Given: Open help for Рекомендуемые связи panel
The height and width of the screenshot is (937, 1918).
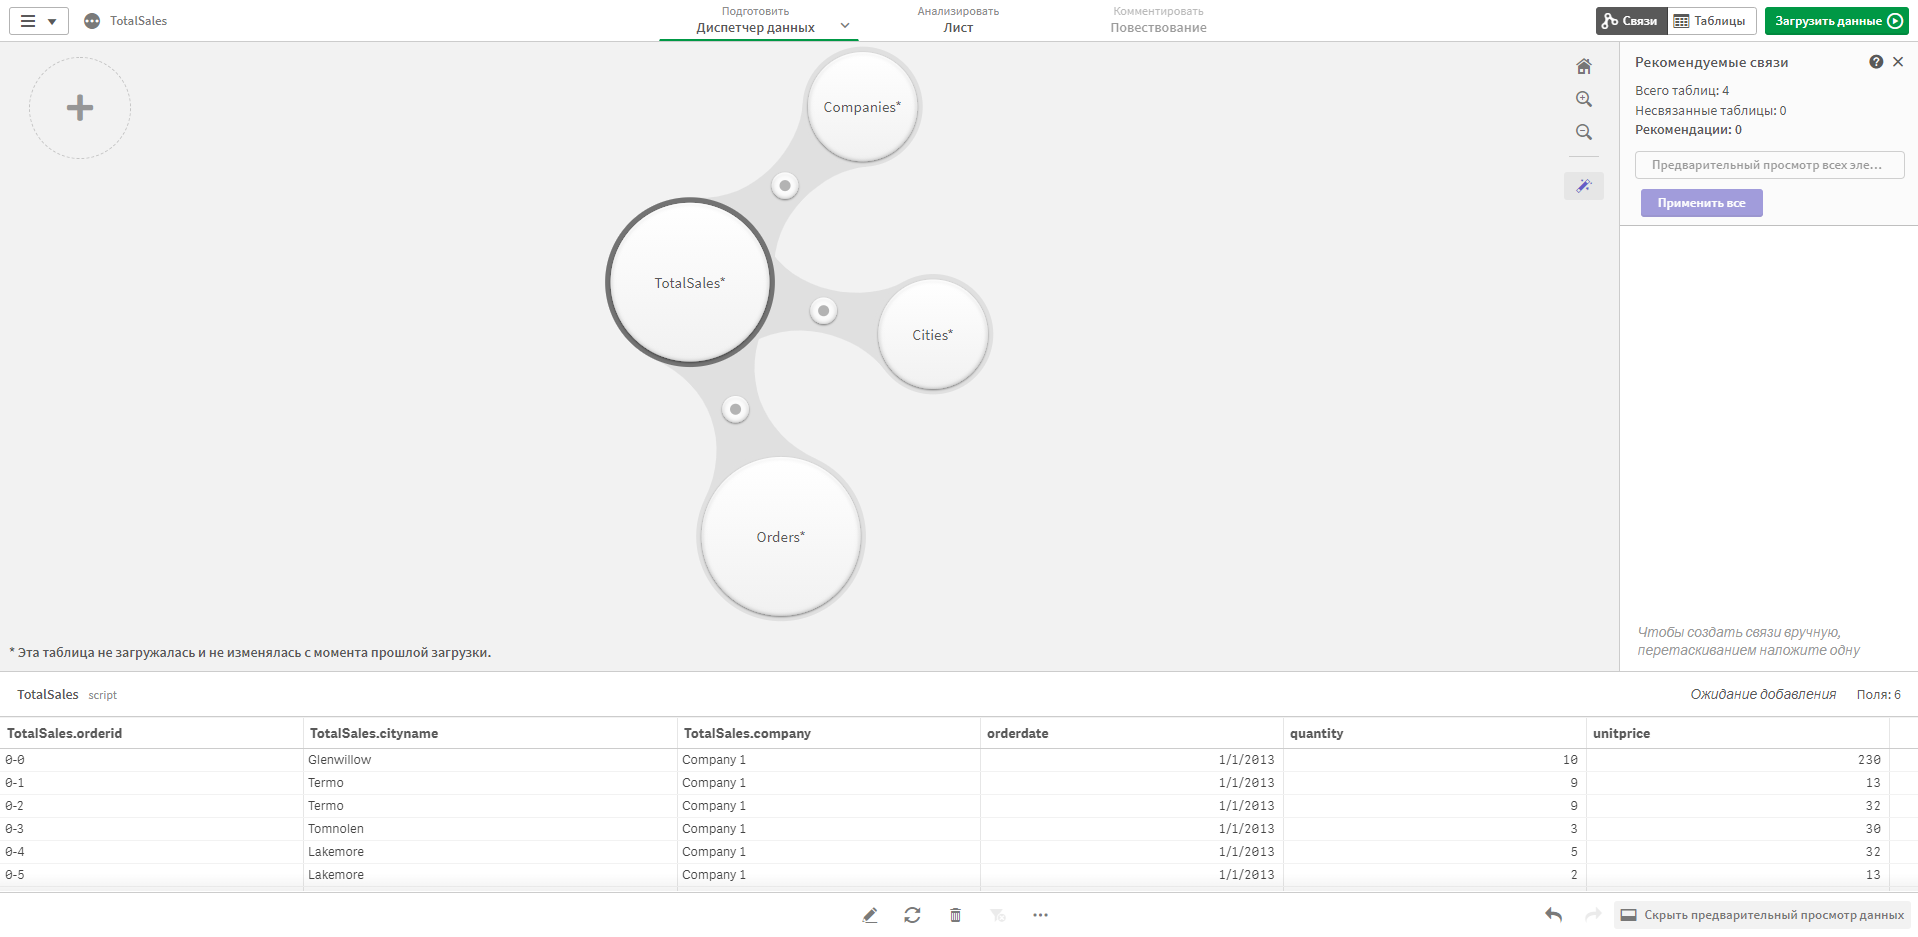Looking at the screenshot, I should (1876, 62).
